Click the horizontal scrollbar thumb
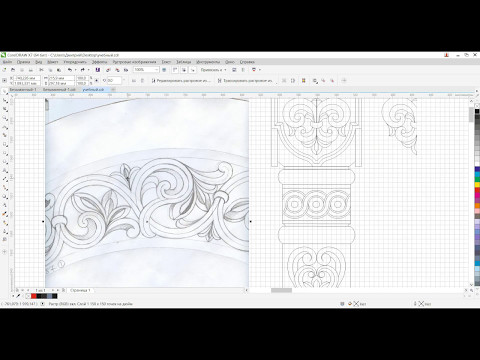 (281, 290)
